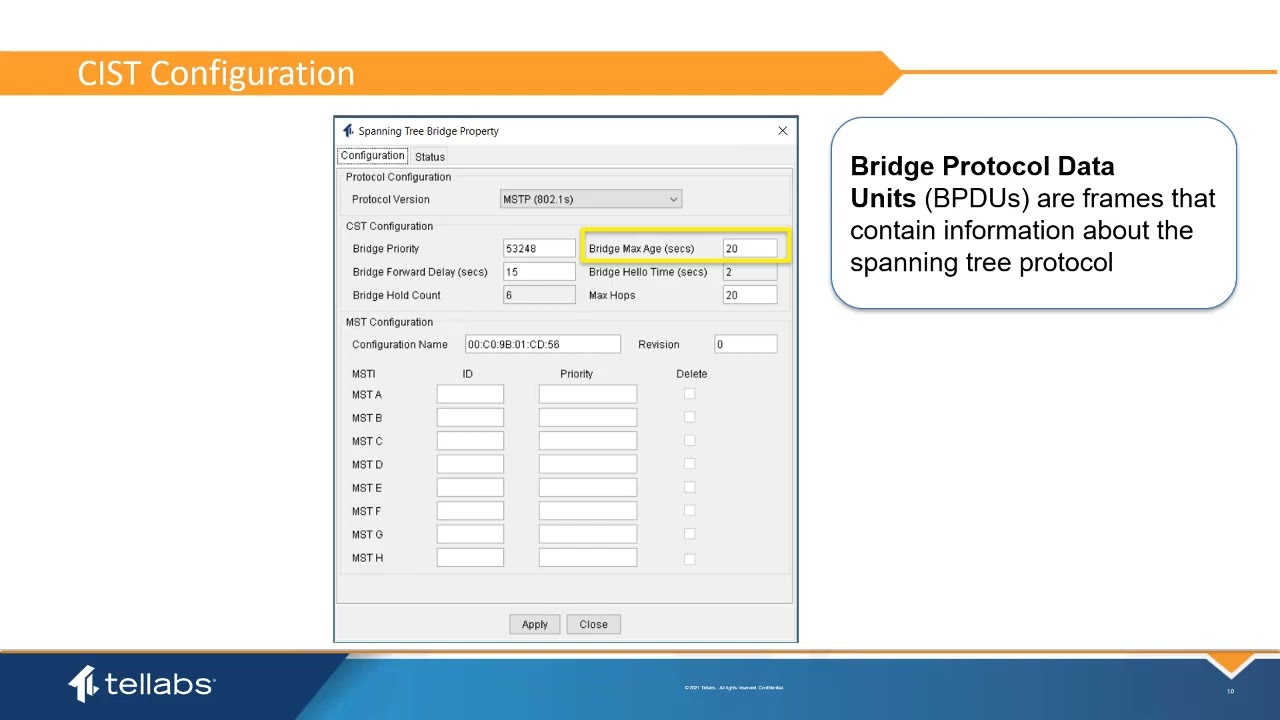Click the Revision field
The width and height of the screenshot is (1280, 720).
click(x=746, y=344)
